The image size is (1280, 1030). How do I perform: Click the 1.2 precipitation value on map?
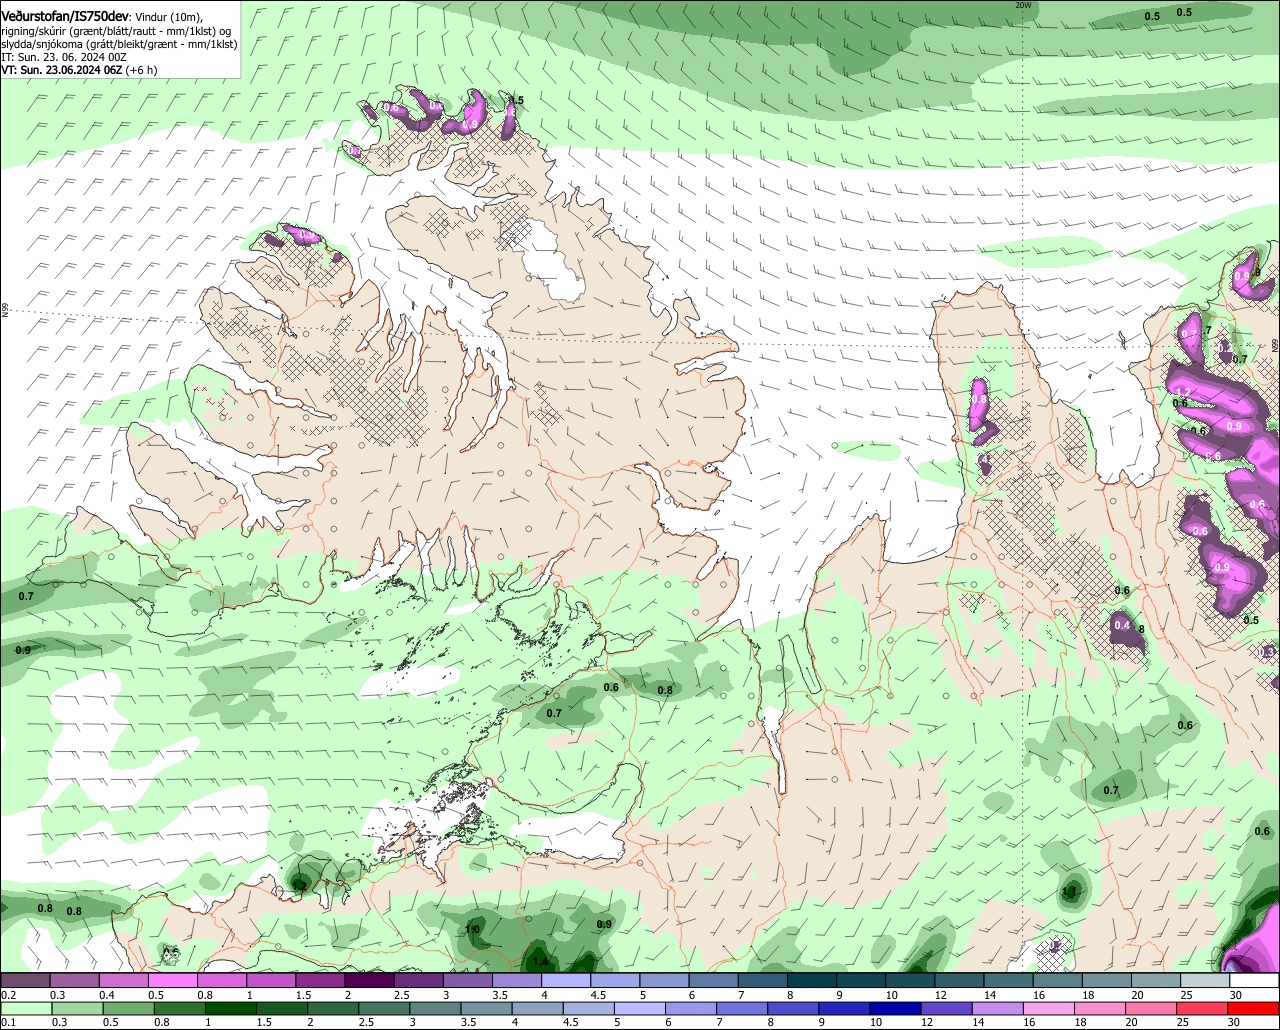point(299,886)
